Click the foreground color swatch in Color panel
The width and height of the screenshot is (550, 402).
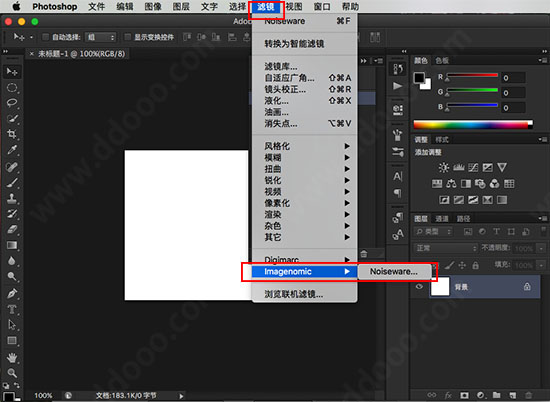[419, 78]
